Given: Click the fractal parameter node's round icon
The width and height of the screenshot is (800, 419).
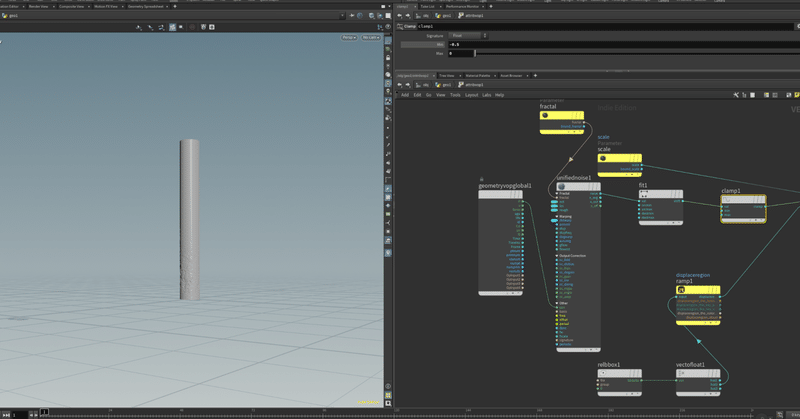Looking at the screenshot, I should point(545,115).
